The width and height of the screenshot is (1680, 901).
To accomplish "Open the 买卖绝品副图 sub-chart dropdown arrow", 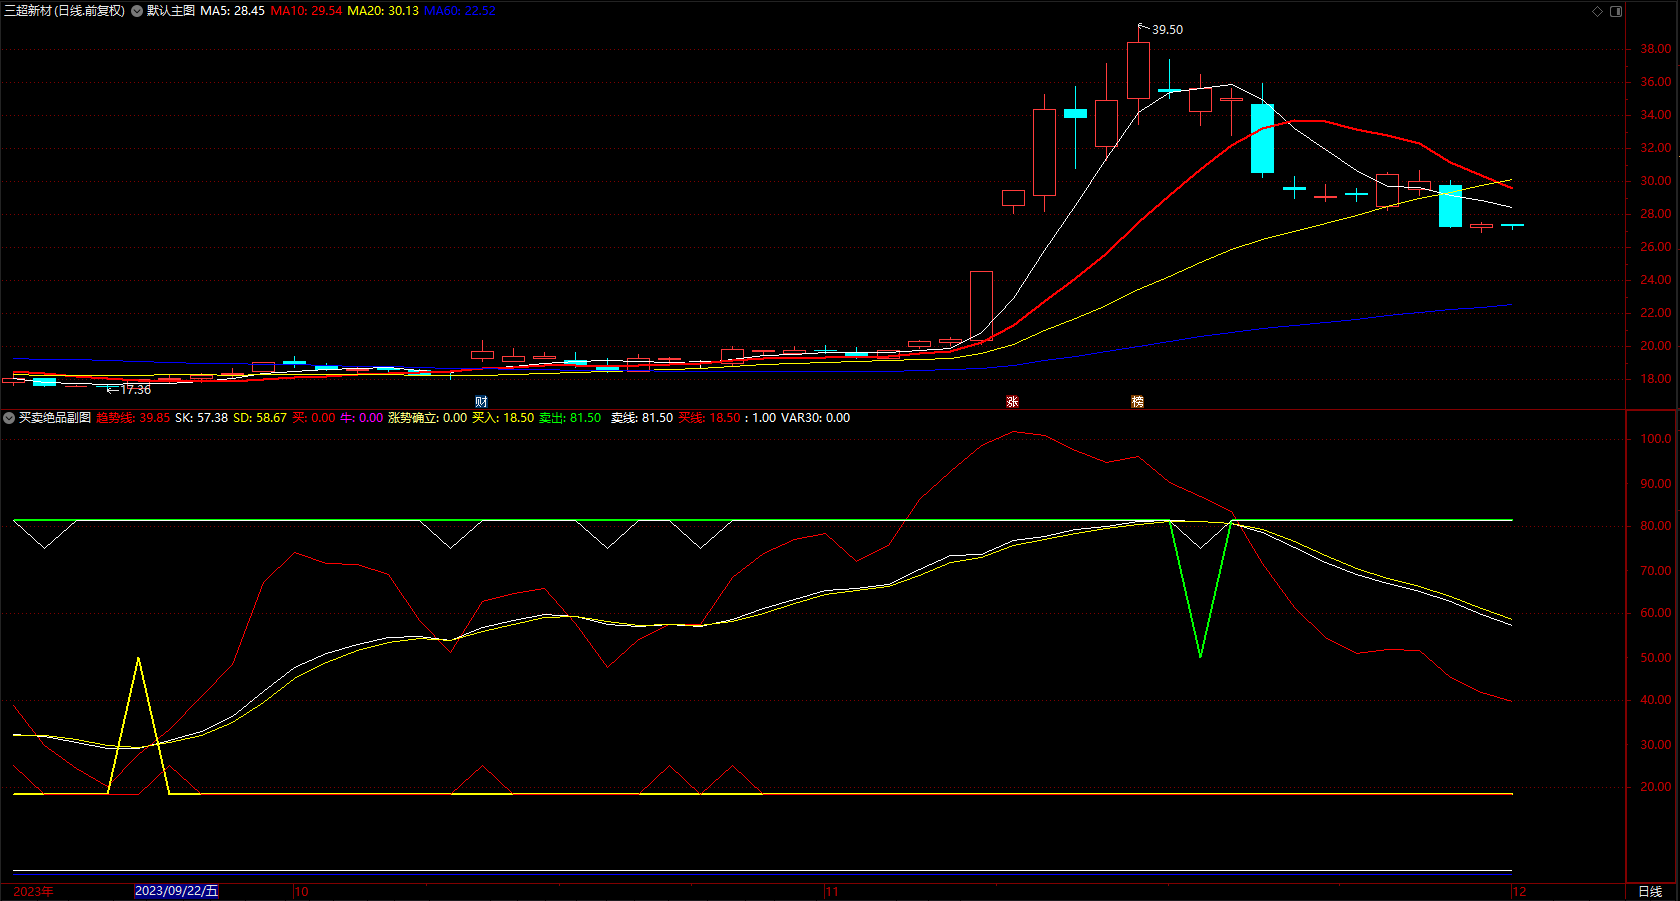I will [x=9, y=418].
